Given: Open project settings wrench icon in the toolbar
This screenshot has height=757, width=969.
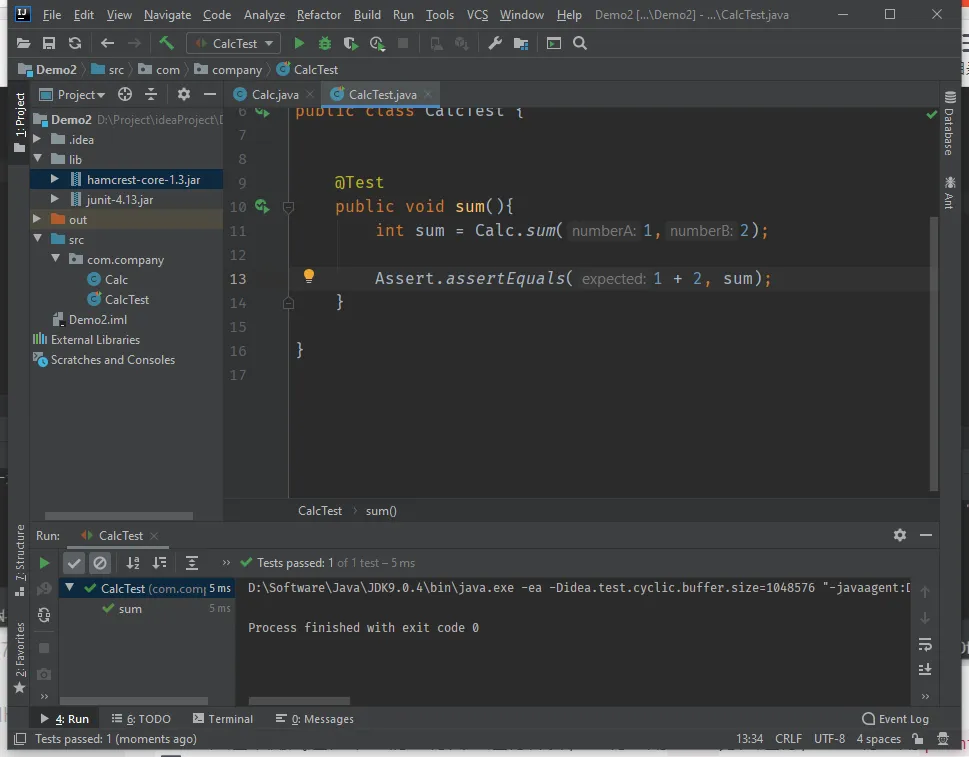Looking at the screenshot, I should click(494, 43).
